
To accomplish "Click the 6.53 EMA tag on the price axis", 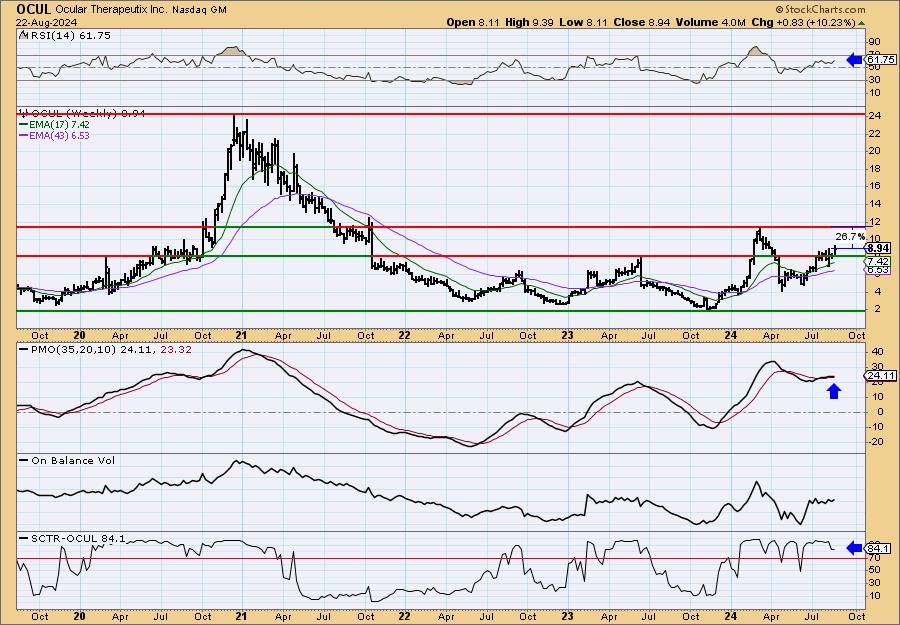I will pyautogui.click(x=879, y=269).
